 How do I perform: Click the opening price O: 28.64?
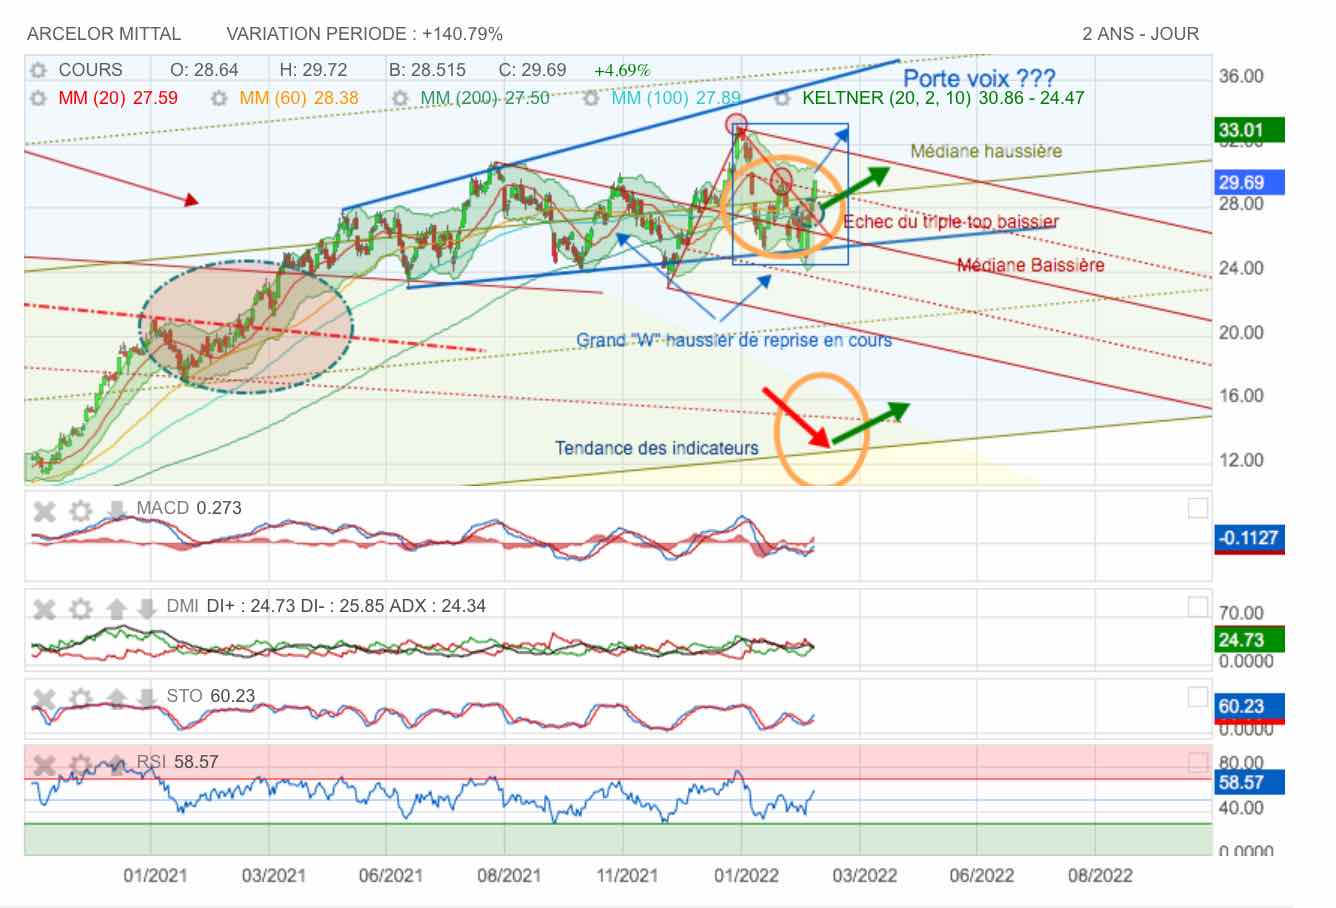click(x=205, y=70)
